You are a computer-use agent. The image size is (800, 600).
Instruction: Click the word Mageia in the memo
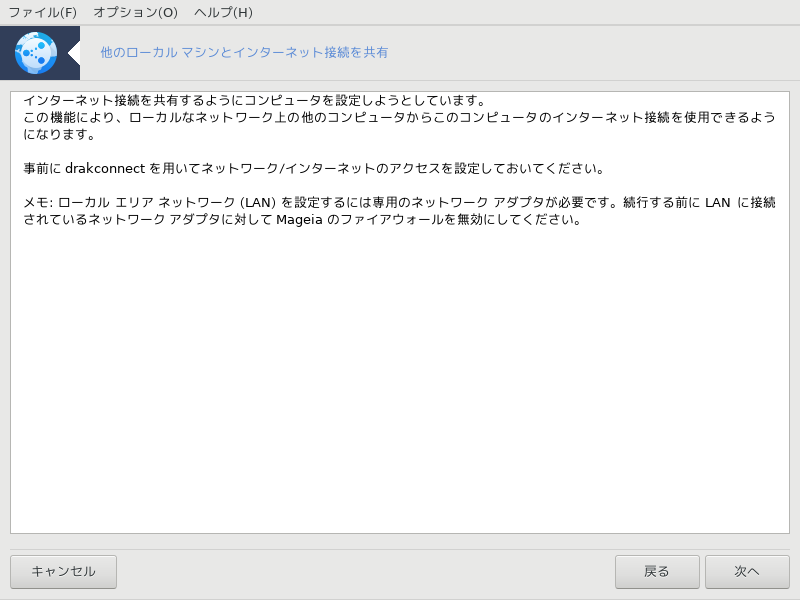click(299, 220)
